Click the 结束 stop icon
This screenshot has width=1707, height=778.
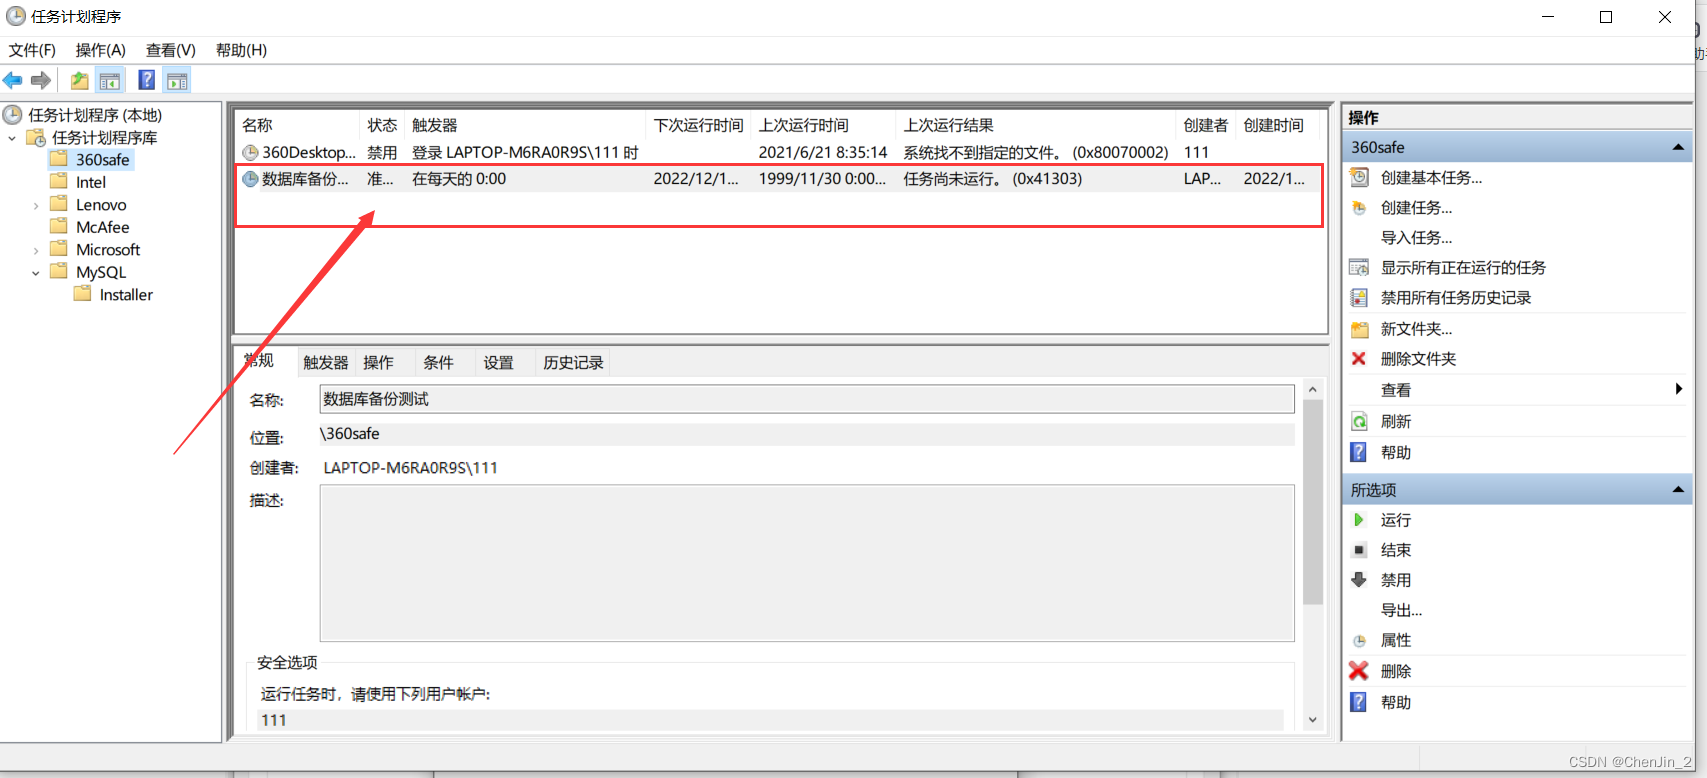click(x=1359, y=550)
